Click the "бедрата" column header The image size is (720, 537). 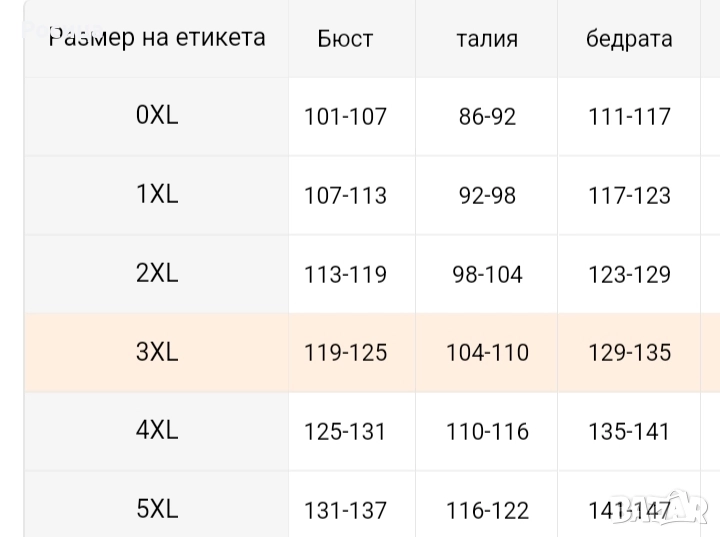click(x=629, y=39)
